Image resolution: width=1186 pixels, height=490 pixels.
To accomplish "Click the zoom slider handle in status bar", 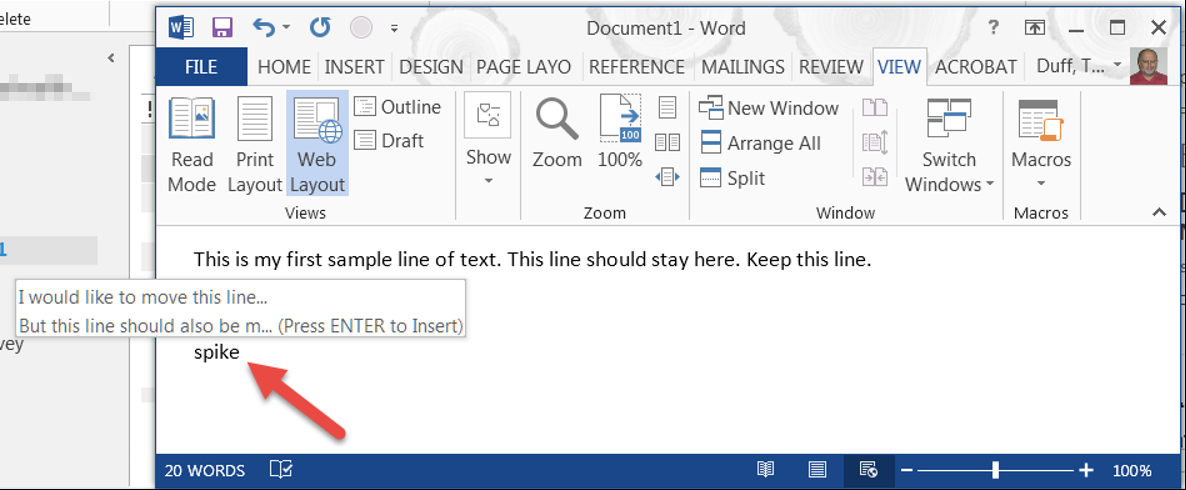I will [x=995, y=470].
